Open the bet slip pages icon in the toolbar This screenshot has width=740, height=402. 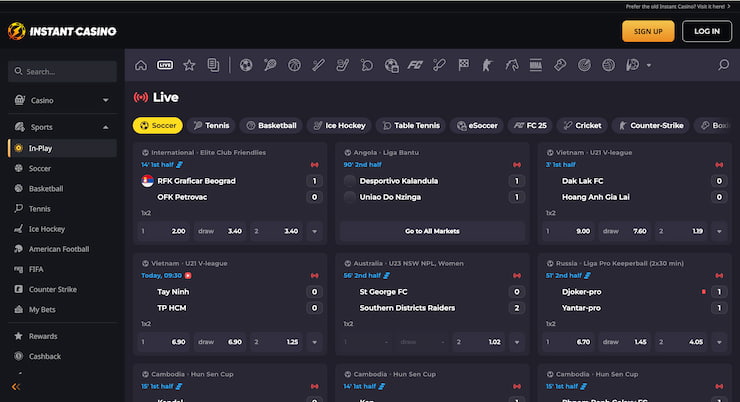pyautogui.click(x=213, y=65)
